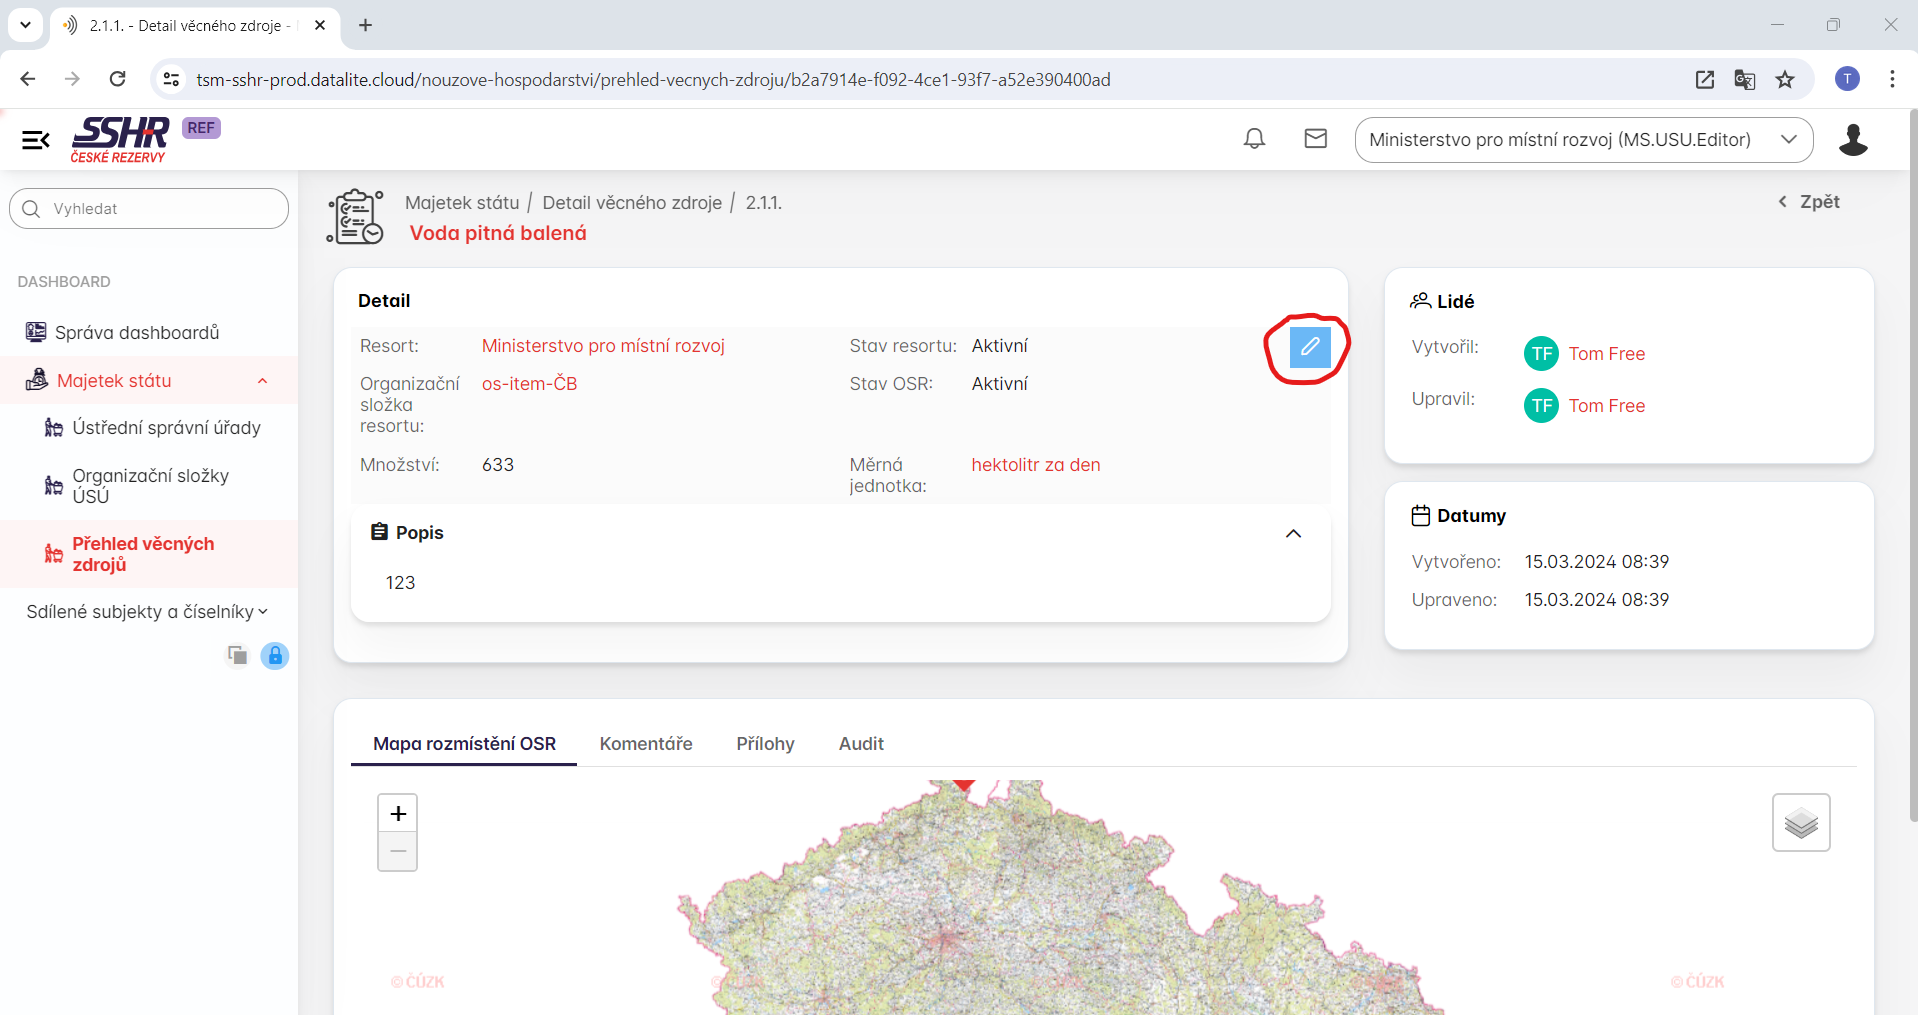Open the notifications bell
Screen dimensions: 1918x1015
[x=1254, y=139]
